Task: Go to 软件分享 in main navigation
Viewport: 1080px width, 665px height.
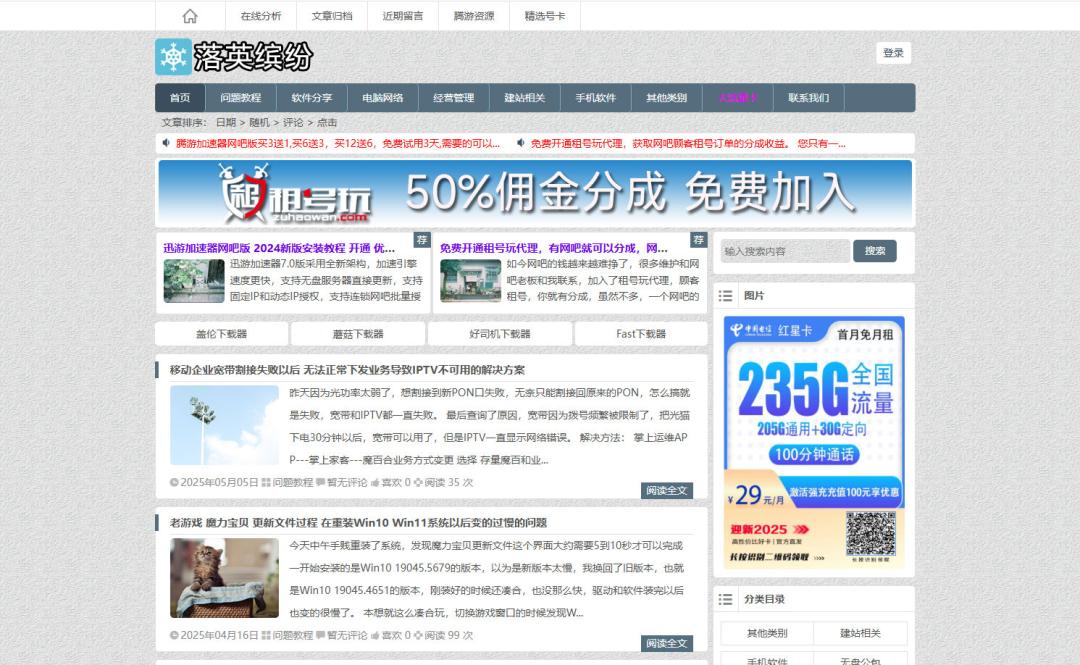Action: (x=312, y=98)
